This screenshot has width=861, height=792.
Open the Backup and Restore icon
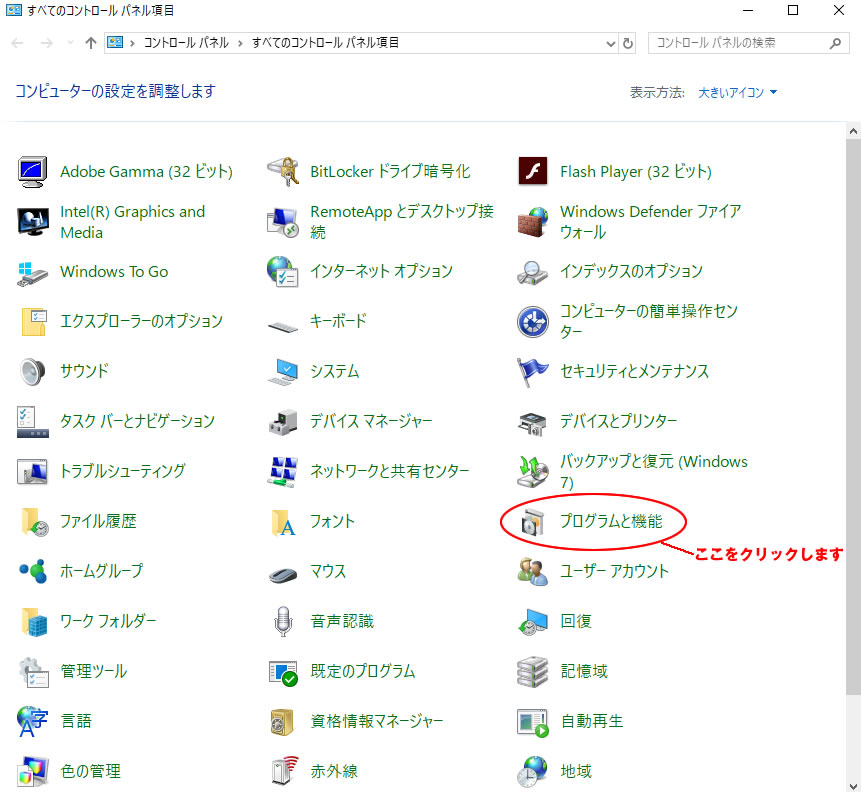click(x=533, y=472)
